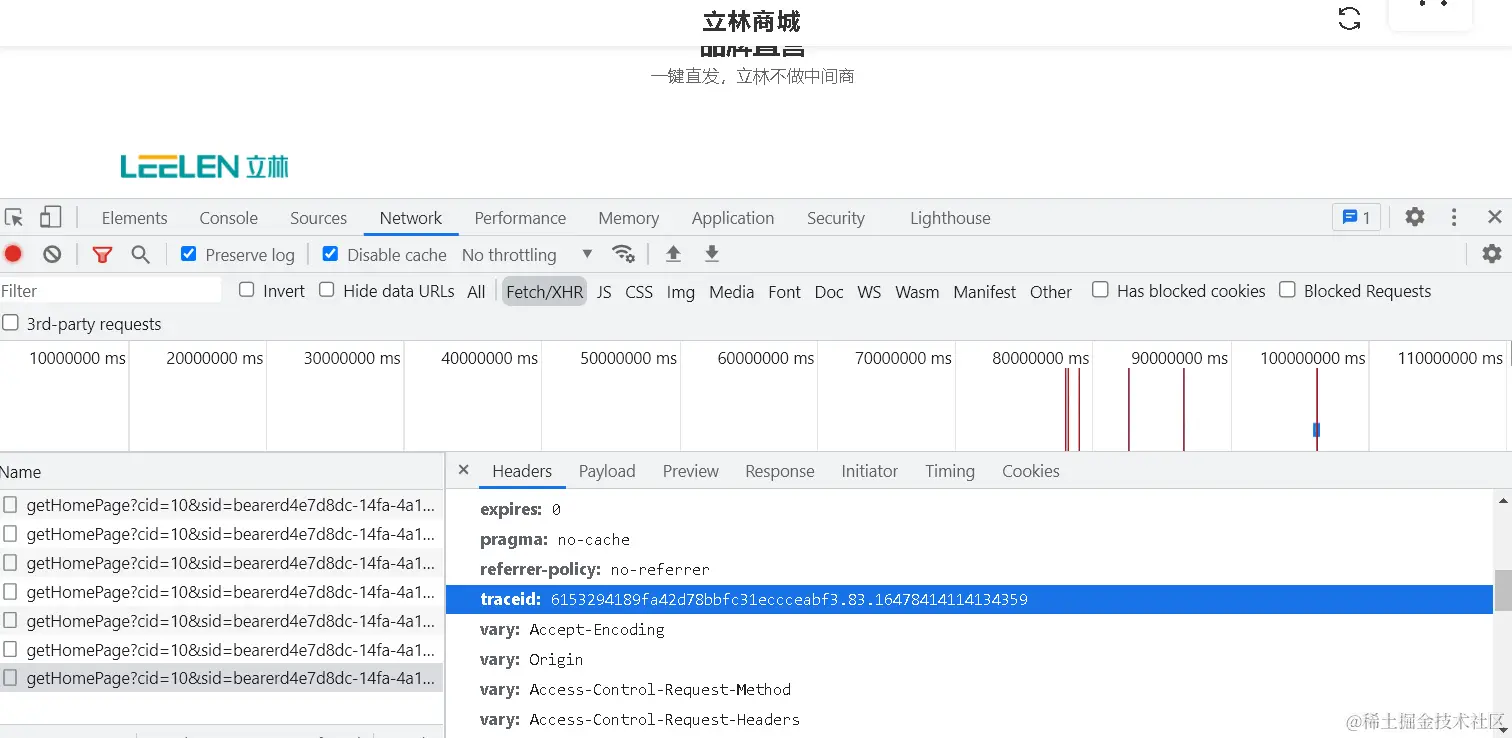Uncheck the Disable cache checkbox
This screenshot has height=738, width=1512.
pos(330,254)
